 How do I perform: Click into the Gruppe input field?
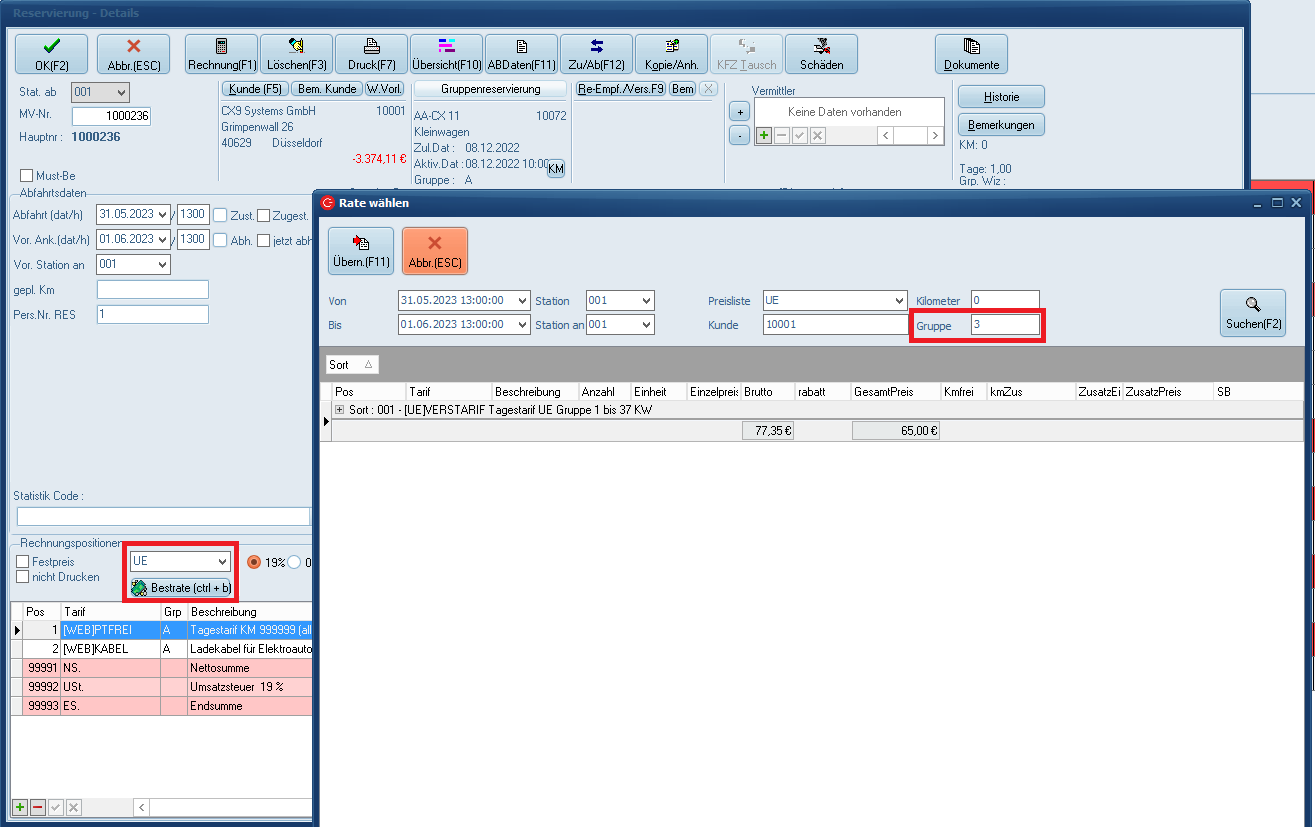click(x=1004, y=325)
